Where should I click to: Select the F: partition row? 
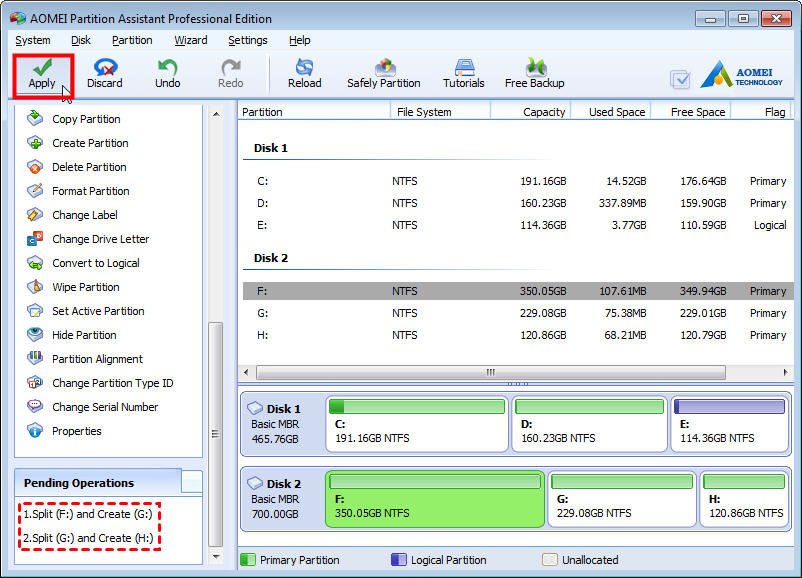[518, 291]
